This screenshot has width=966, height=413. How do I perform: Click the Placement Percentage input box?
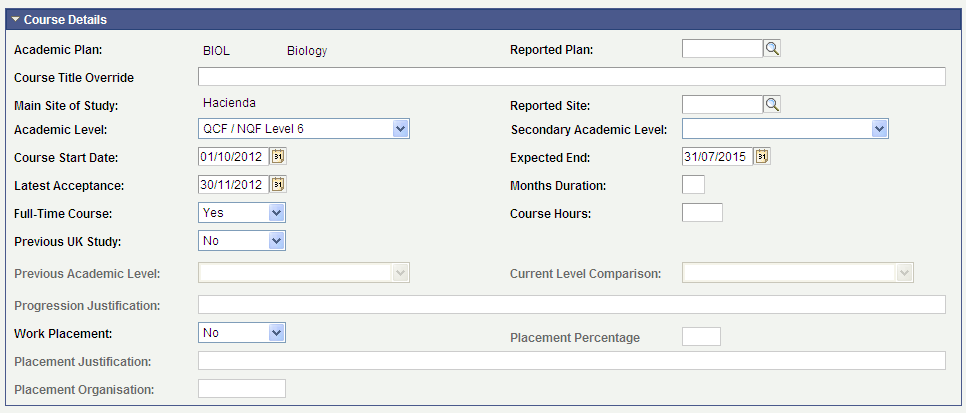(x=701, y=336)
